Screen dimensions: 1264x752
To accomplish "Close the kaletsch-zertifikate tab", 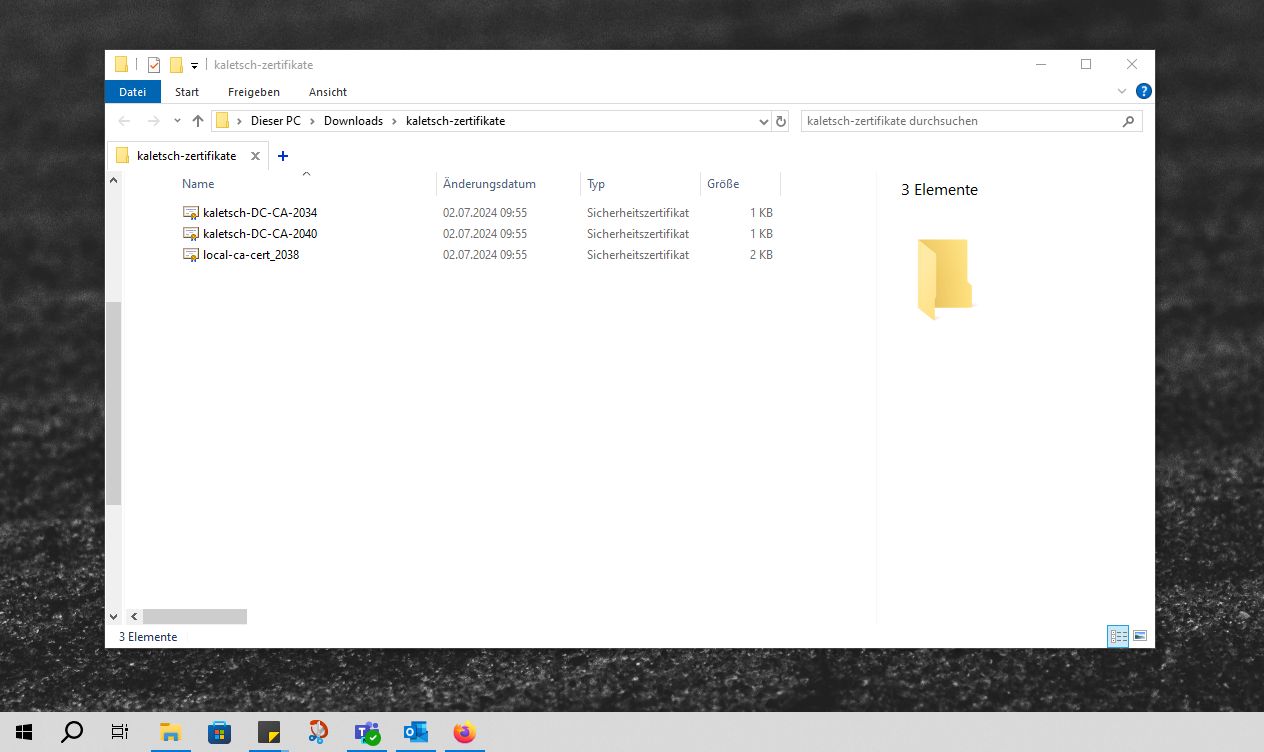I will coord(255,156).
